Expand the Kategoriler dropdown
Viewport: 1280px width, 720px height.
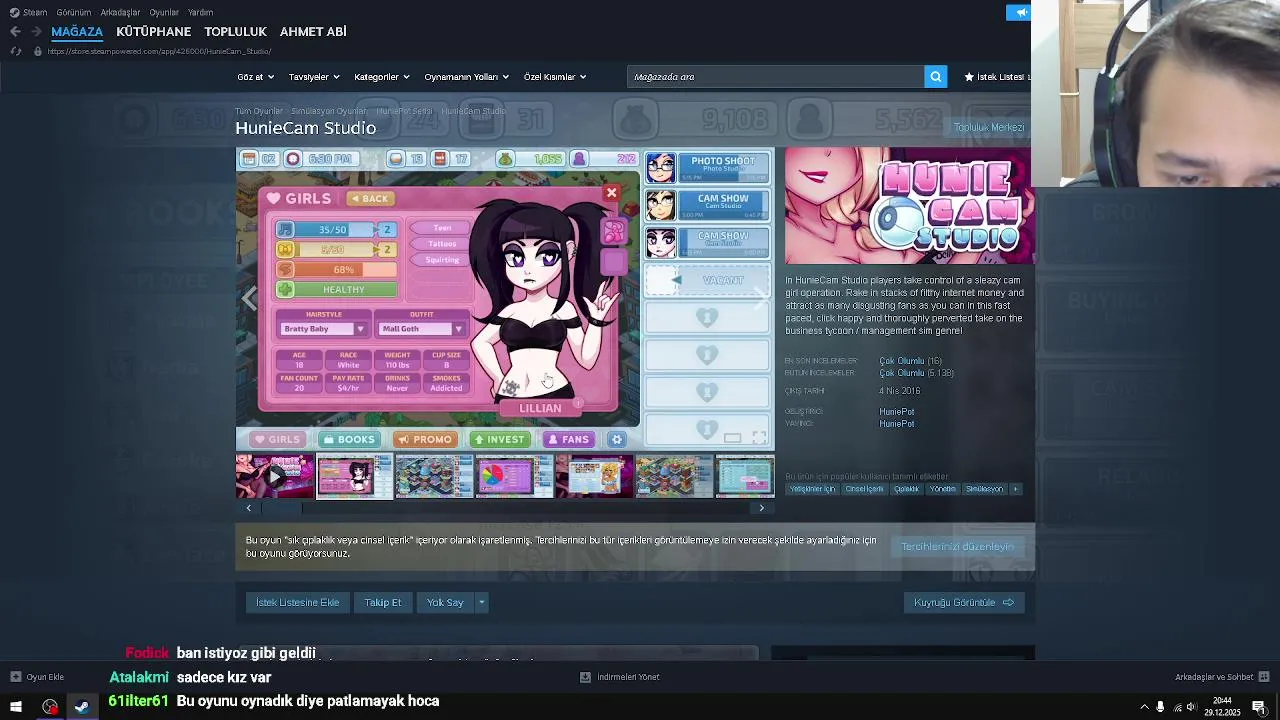pos(382,77)
